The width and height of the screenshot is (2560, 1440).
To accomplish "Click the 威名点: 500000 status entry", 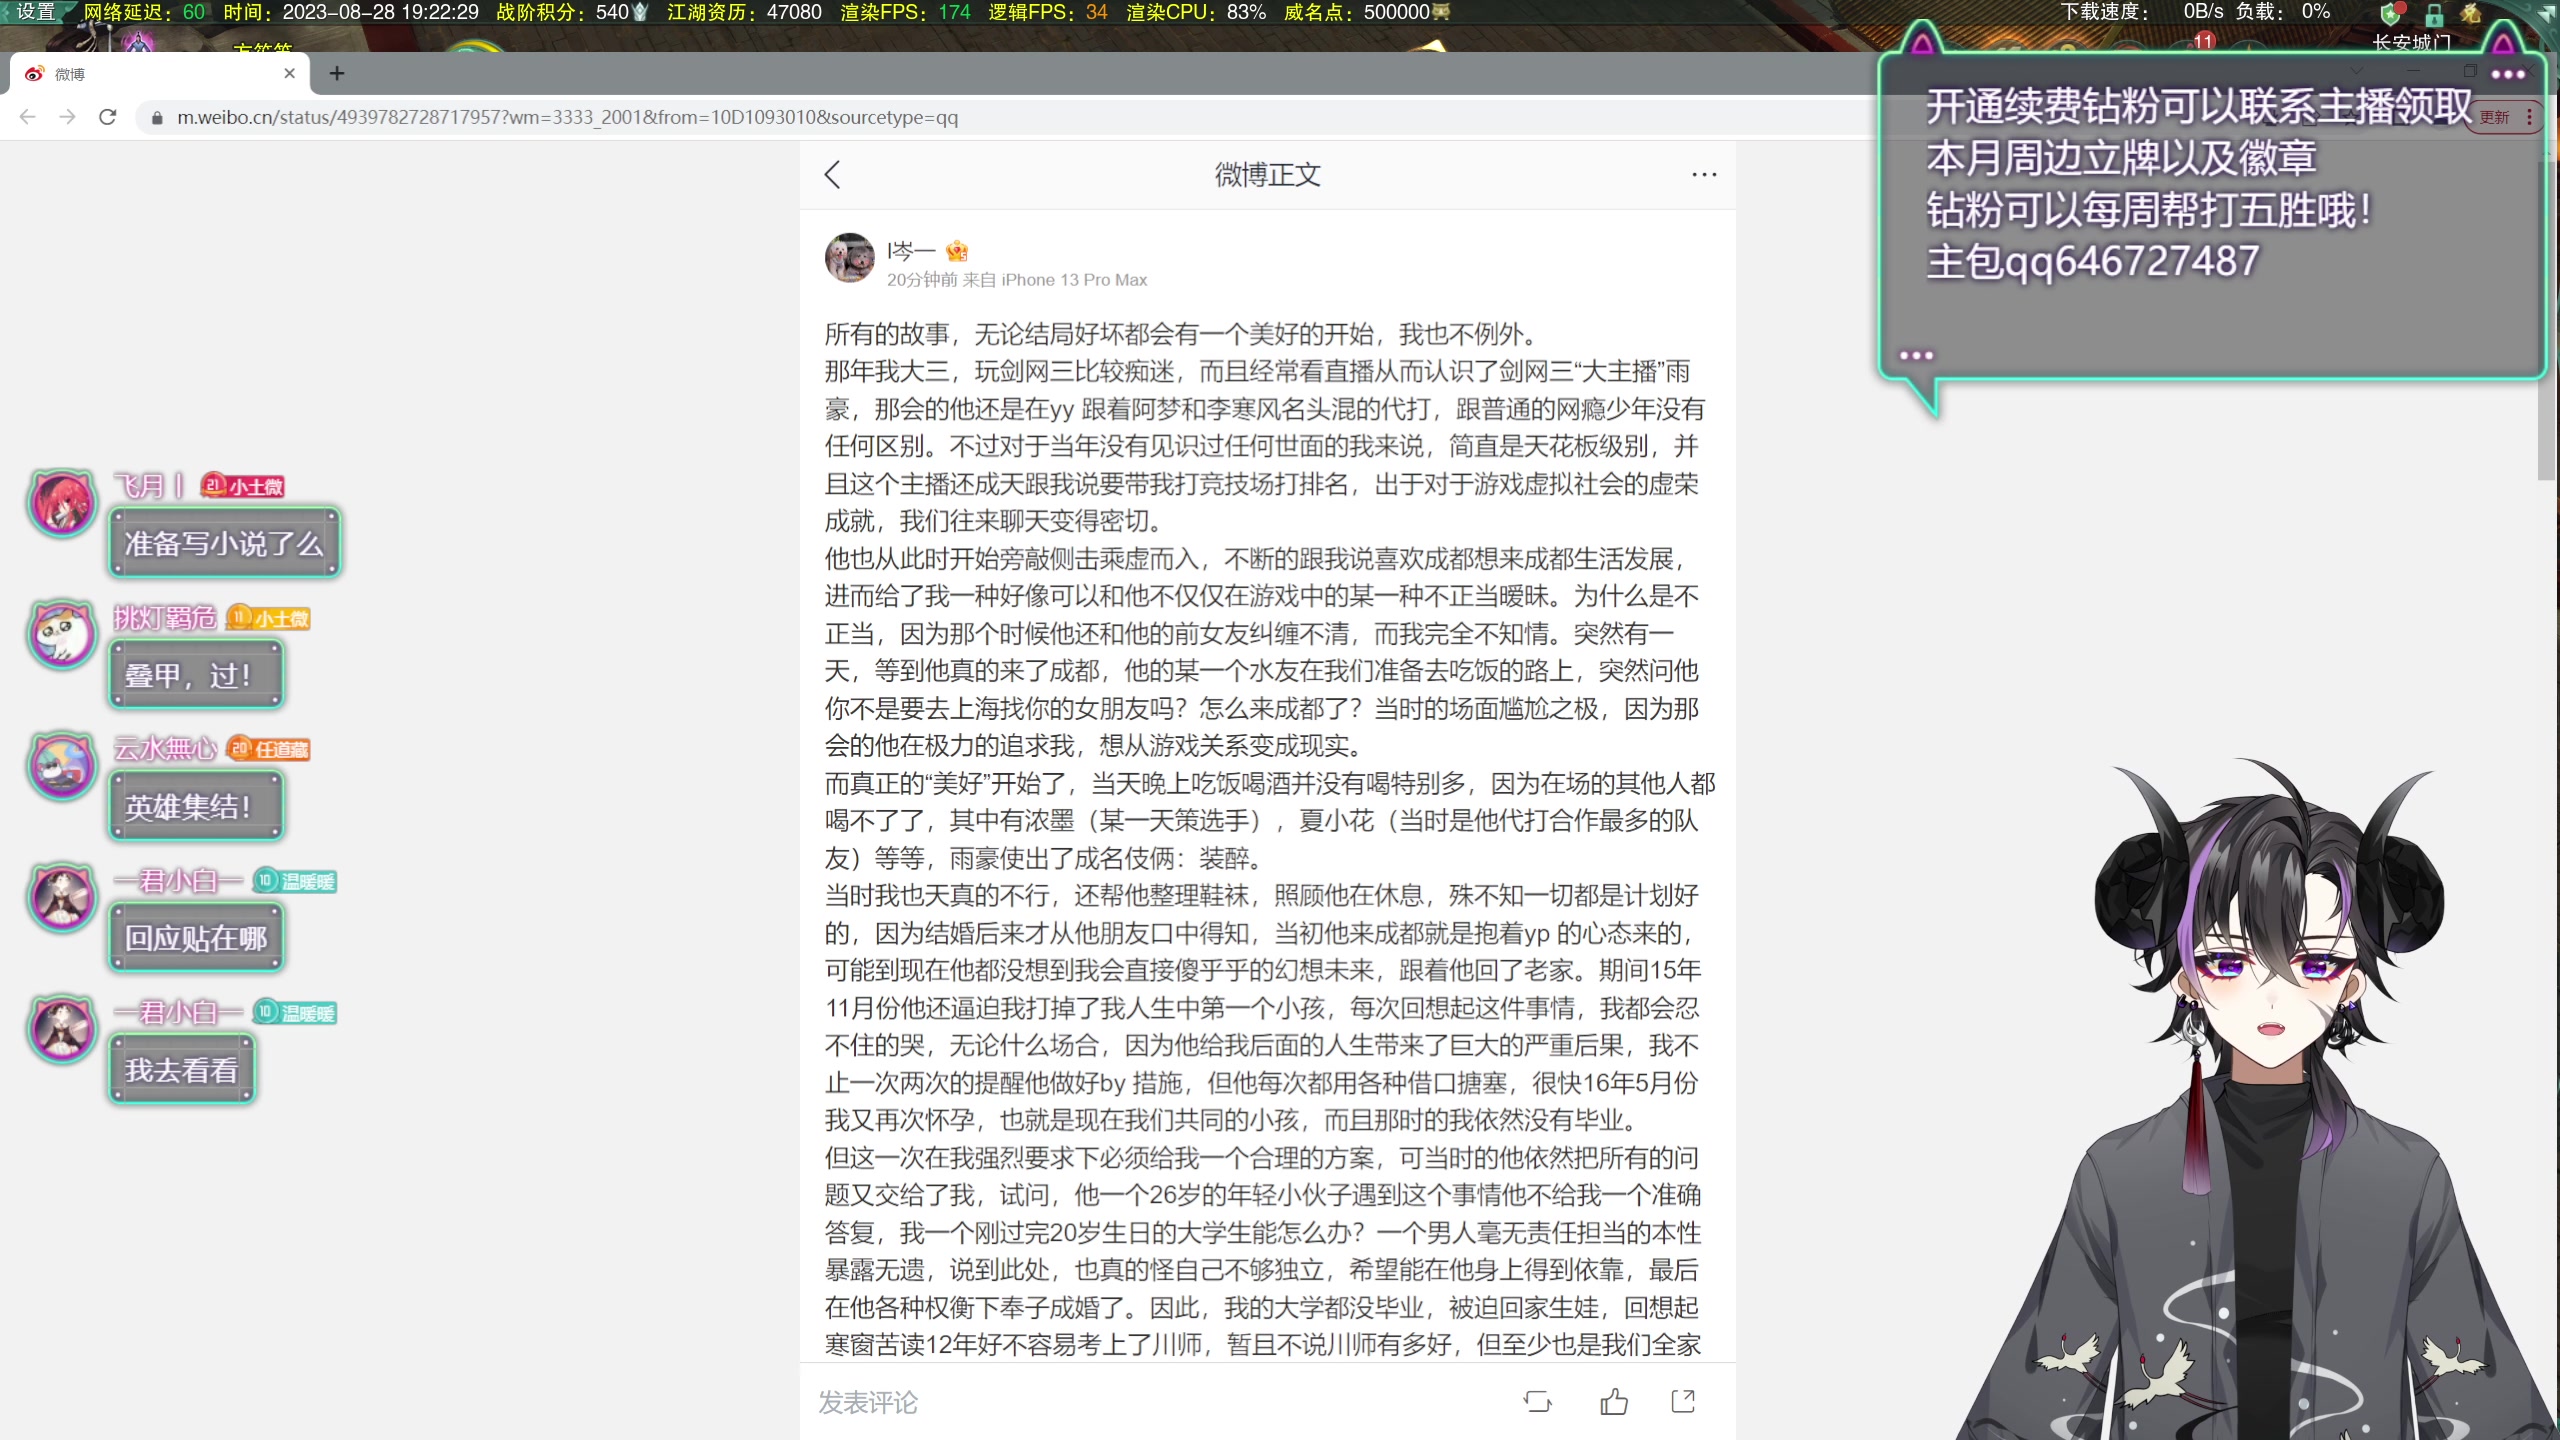I will click(1367, 12).
